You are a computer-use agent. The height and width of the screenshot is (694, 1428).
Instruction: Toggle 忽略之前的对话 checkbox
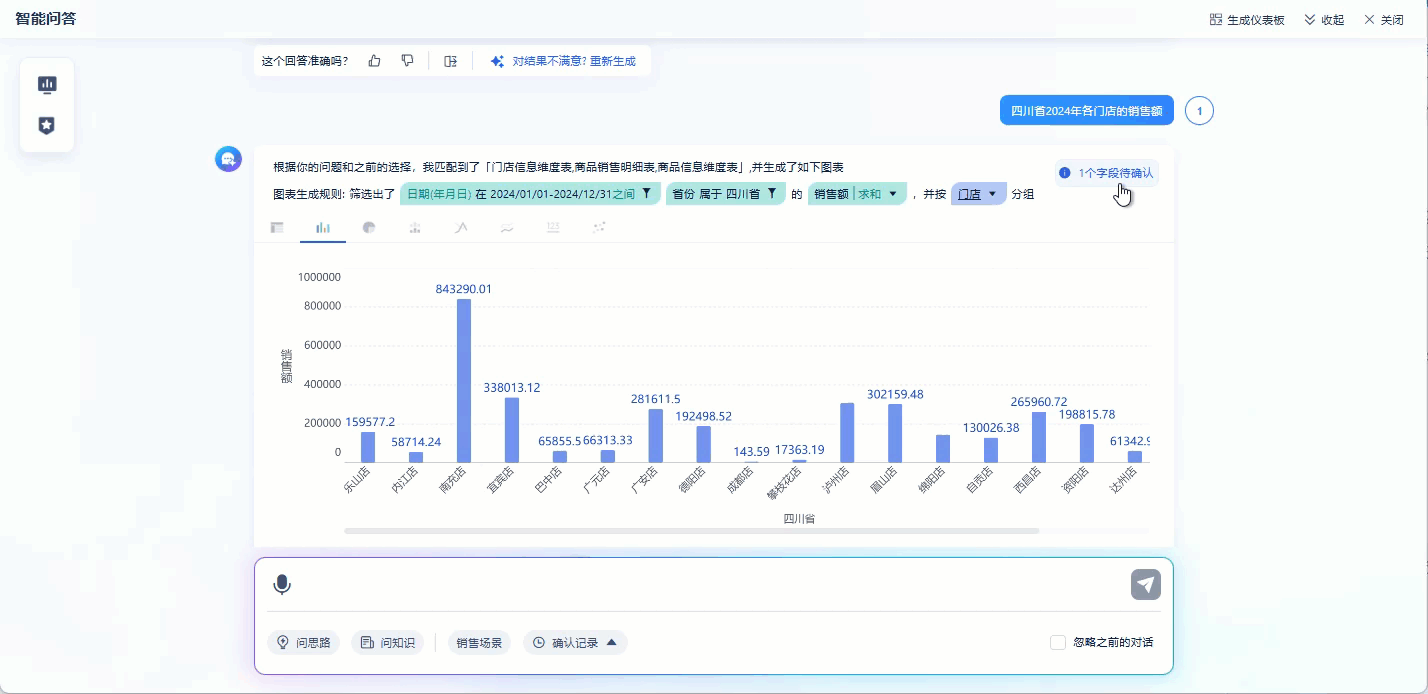tap(1058, 642)
